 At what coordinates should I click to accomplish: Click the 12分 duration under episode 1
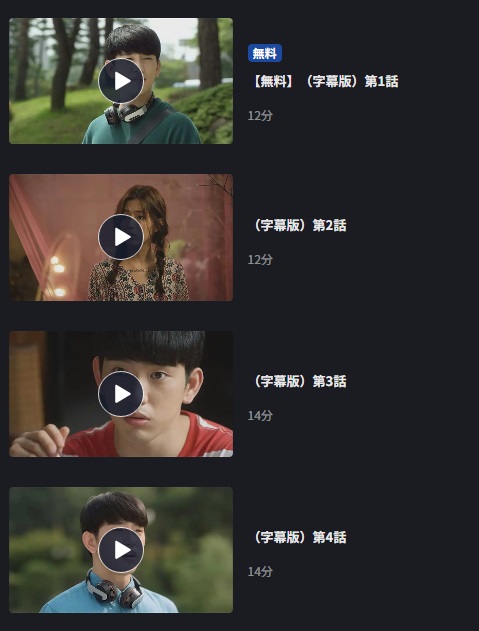point(260,116)
